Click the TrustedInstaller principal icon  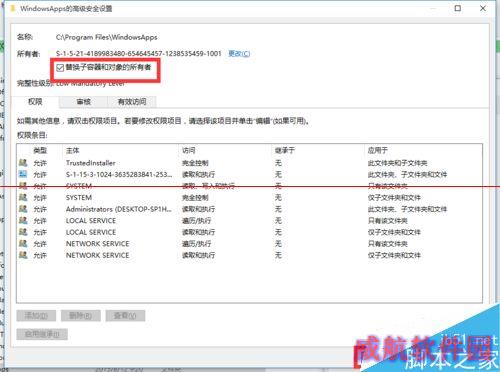23,163
